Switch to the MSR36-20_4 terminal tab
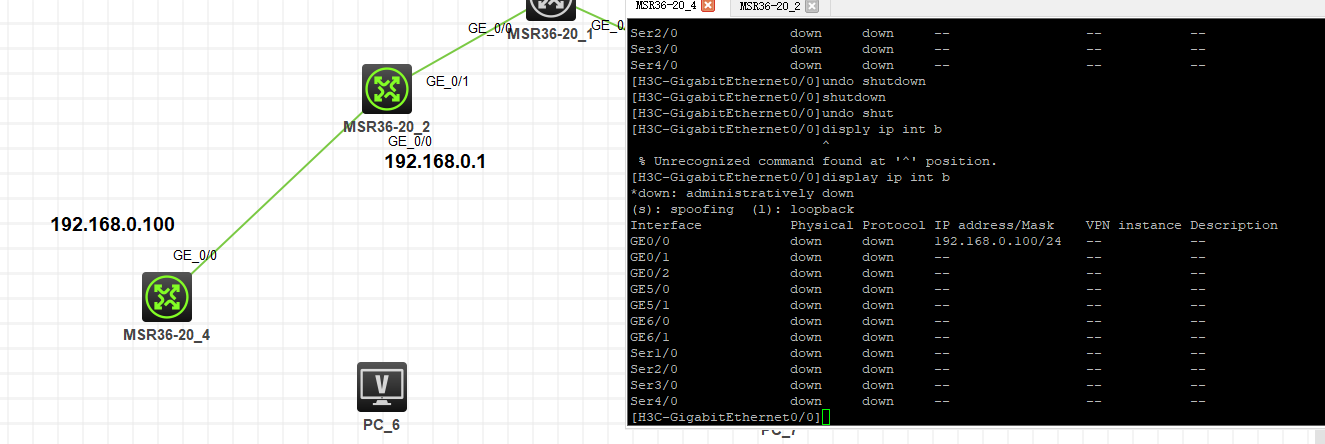Viewport: 1325px width, 444px height. coord(666,6)
